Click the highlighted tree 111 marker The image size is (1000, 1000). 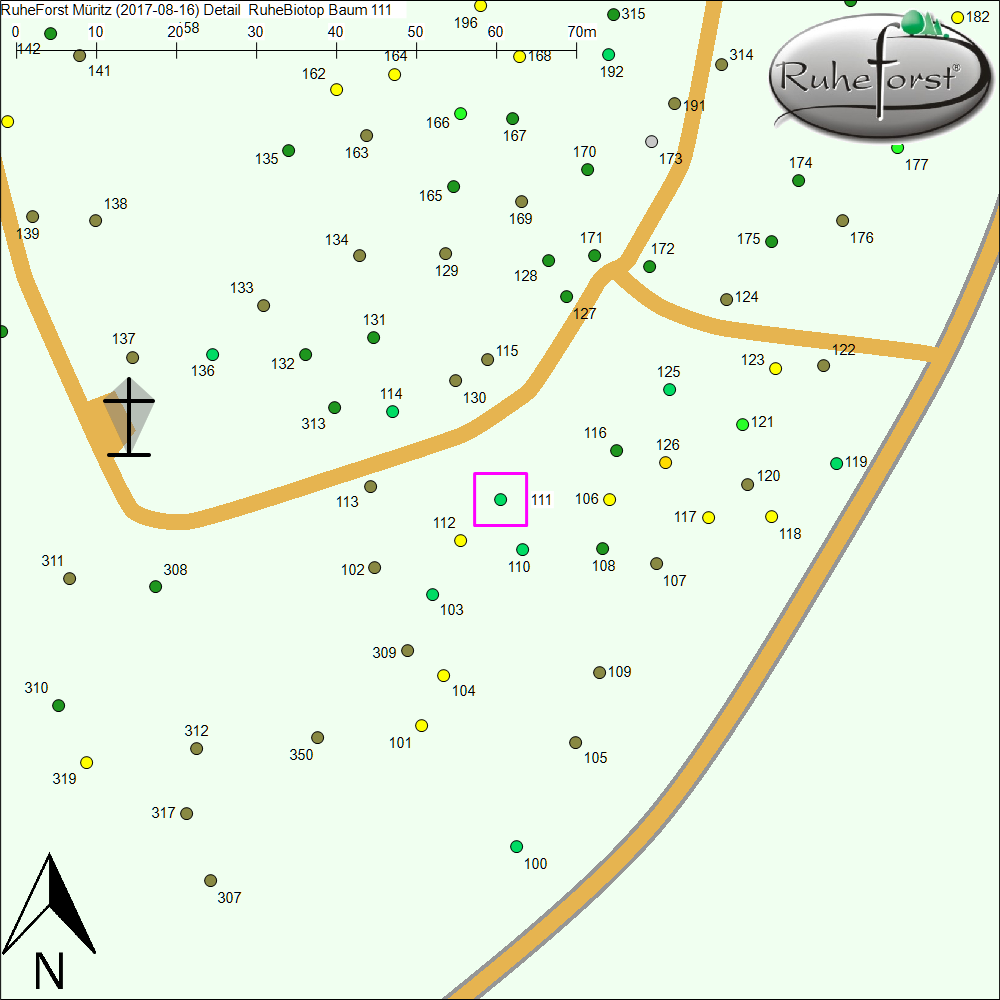(500, 499)
